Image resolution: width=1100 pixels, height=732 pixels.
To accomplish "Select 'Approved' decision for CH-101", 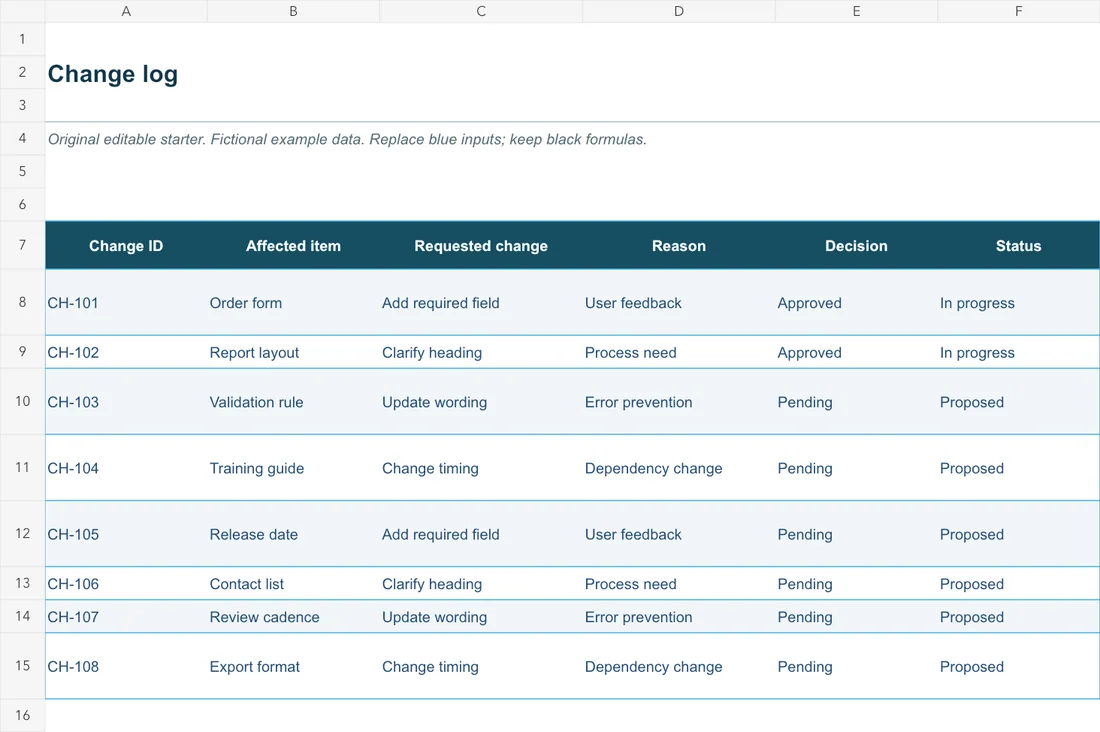I will point(856,302).
